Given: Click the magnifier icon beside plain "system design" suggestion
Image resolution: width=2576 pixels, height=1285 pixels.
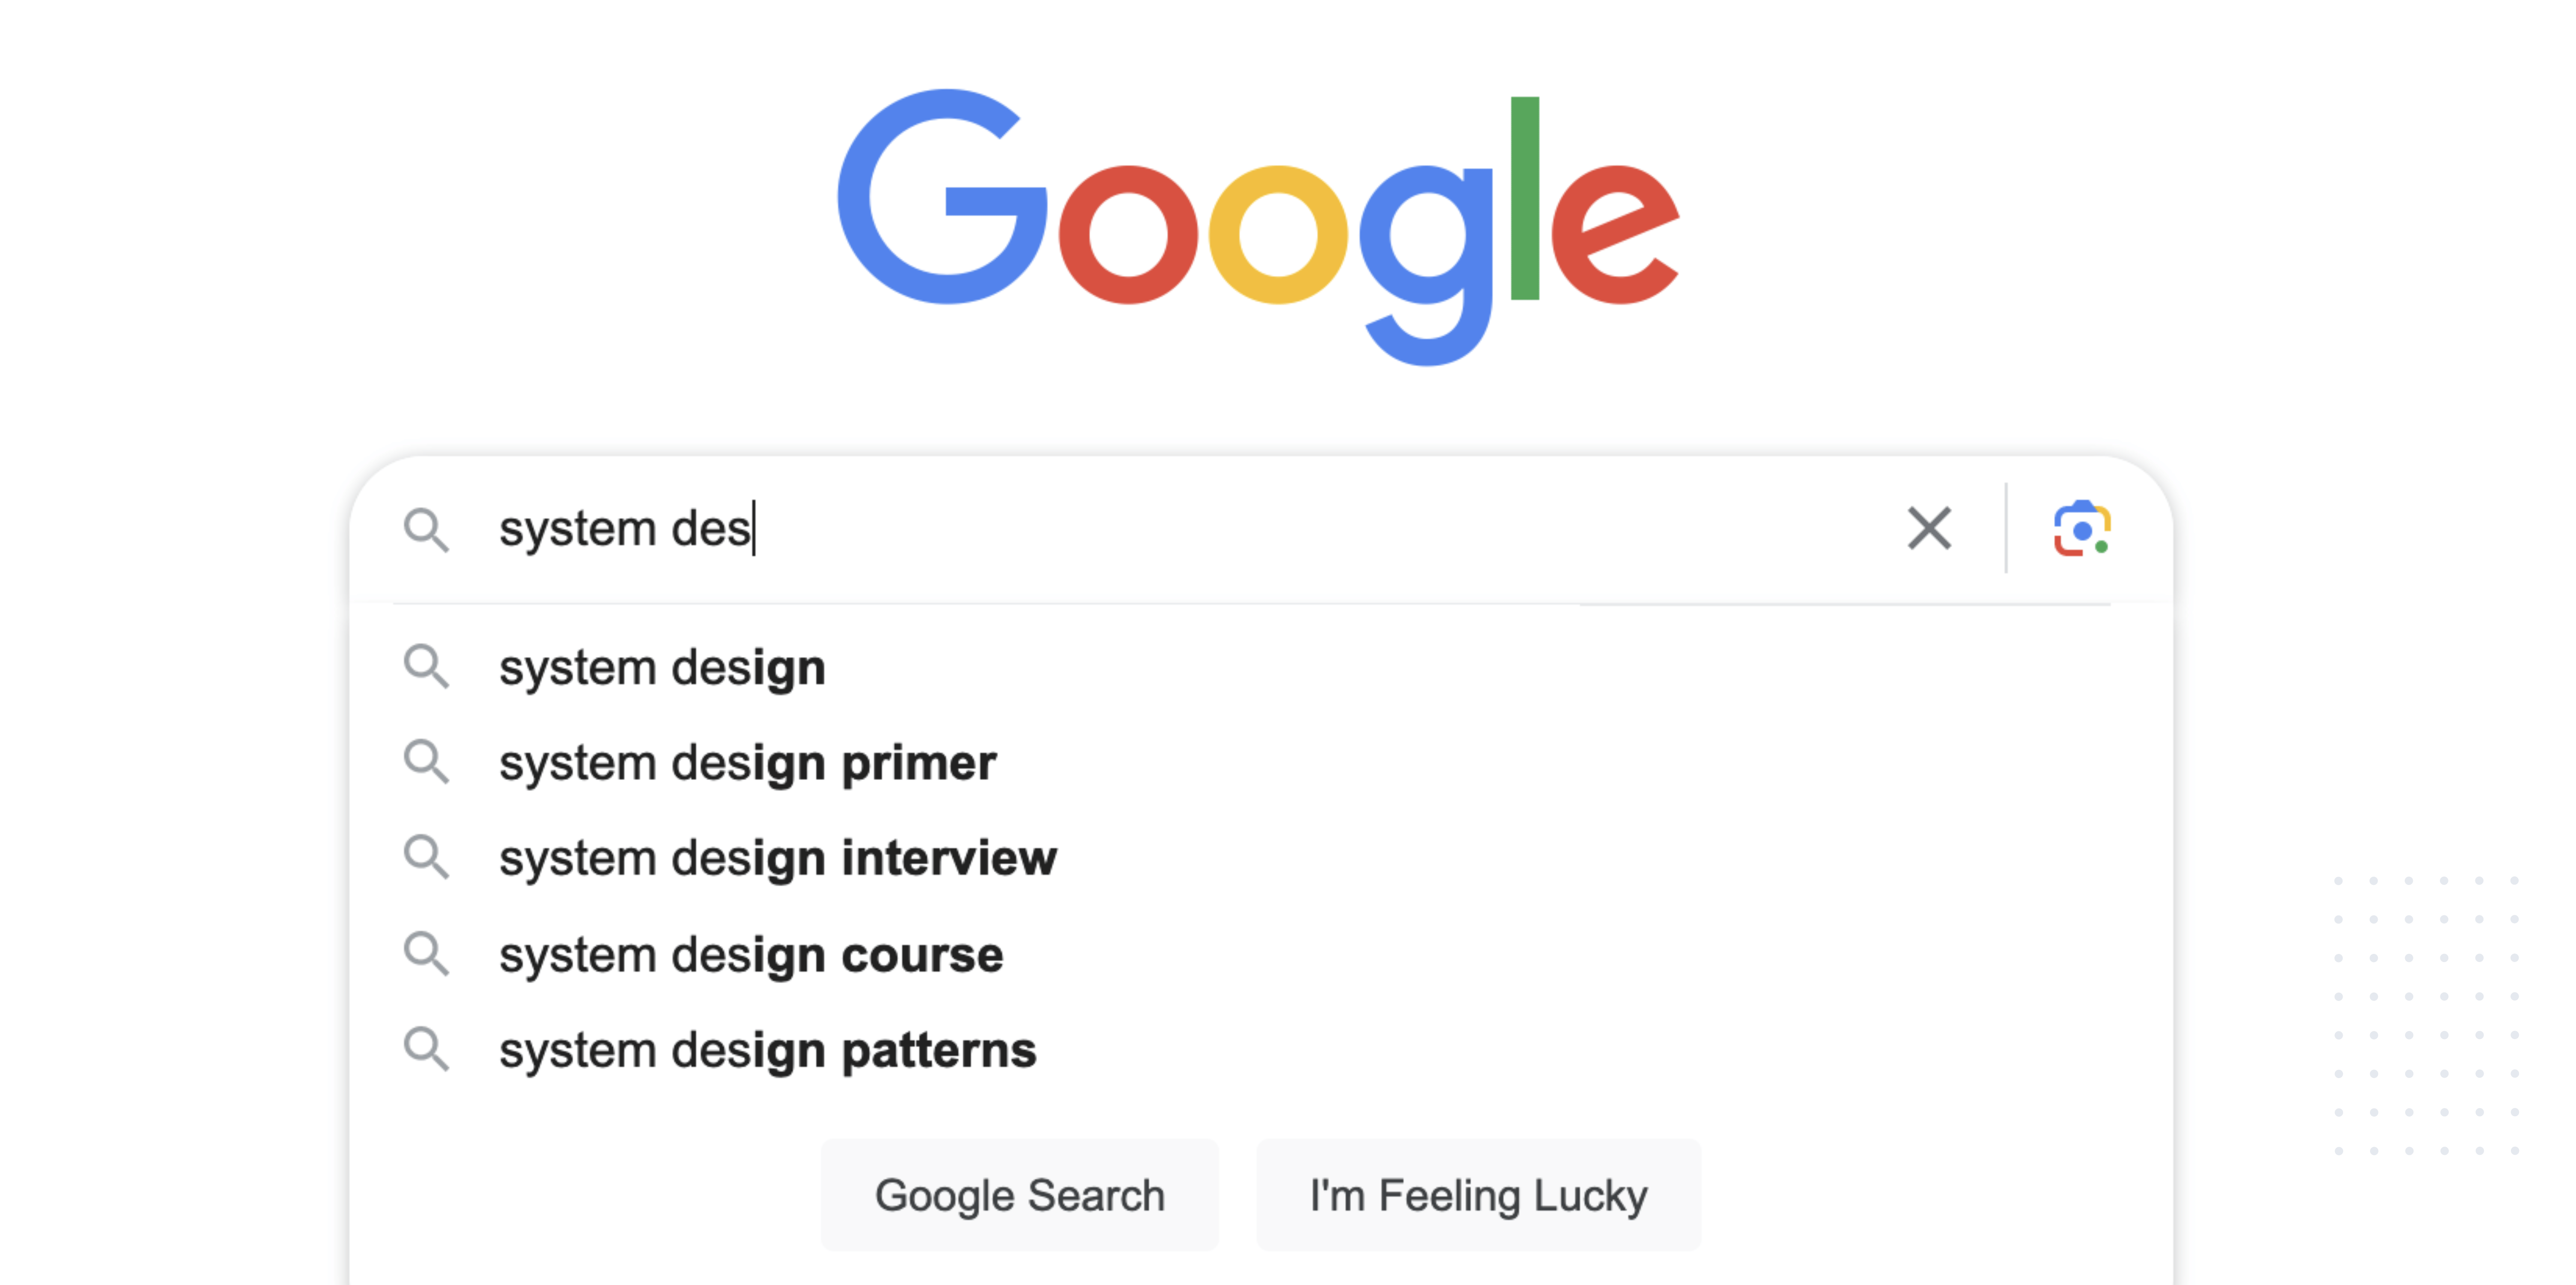Looking at the screenshot, I should (x=426, y=667).
